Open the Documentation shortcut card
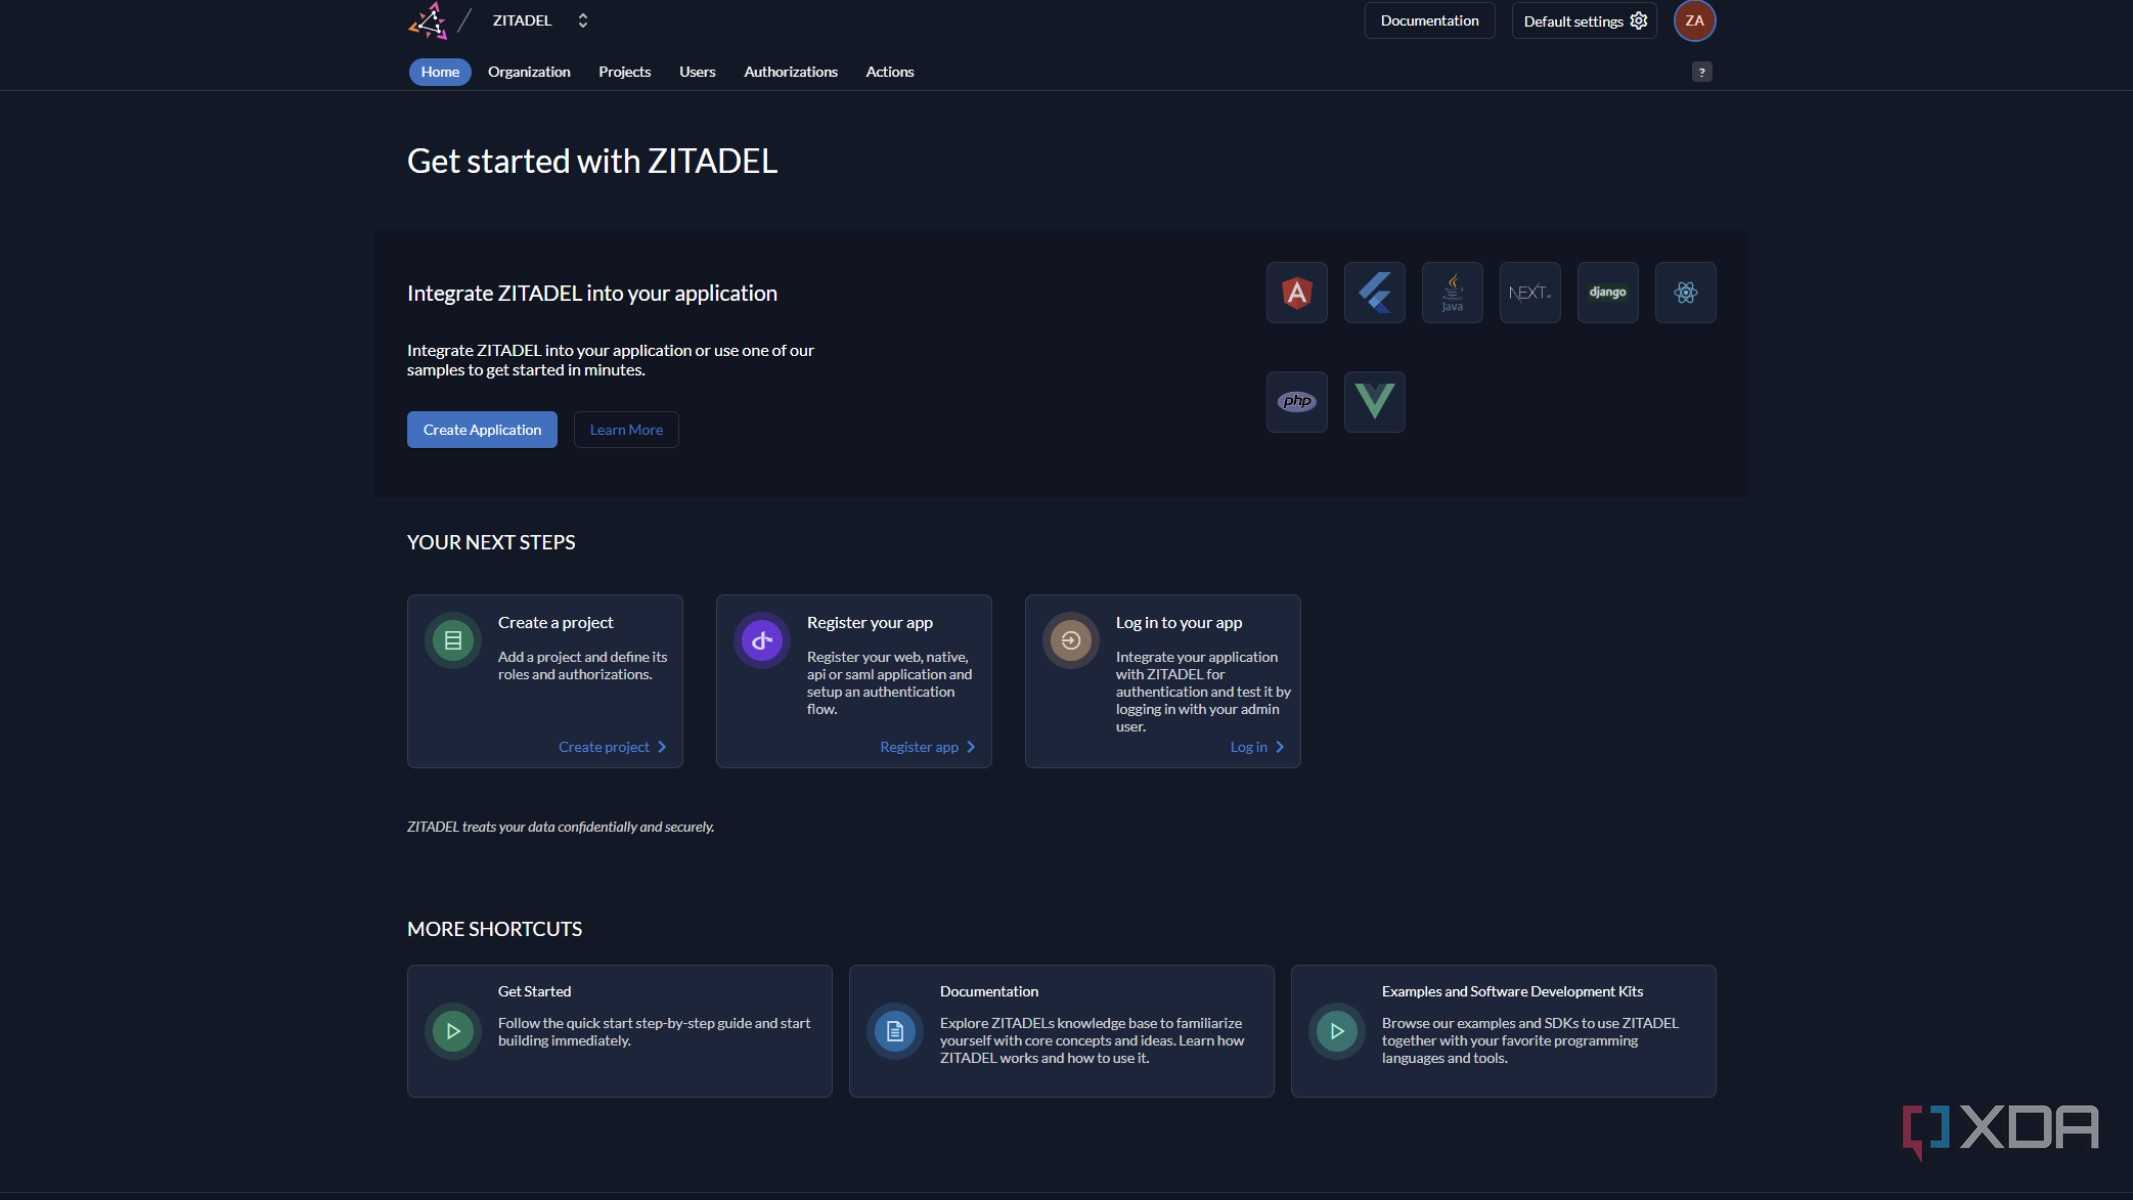 coord(1061,1031)
